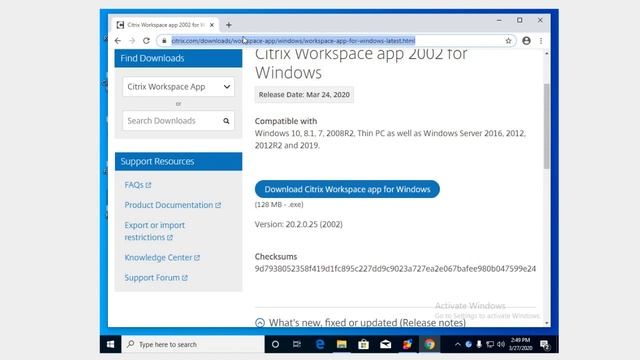Open Task View on the taskbar

tap(297, 344)
